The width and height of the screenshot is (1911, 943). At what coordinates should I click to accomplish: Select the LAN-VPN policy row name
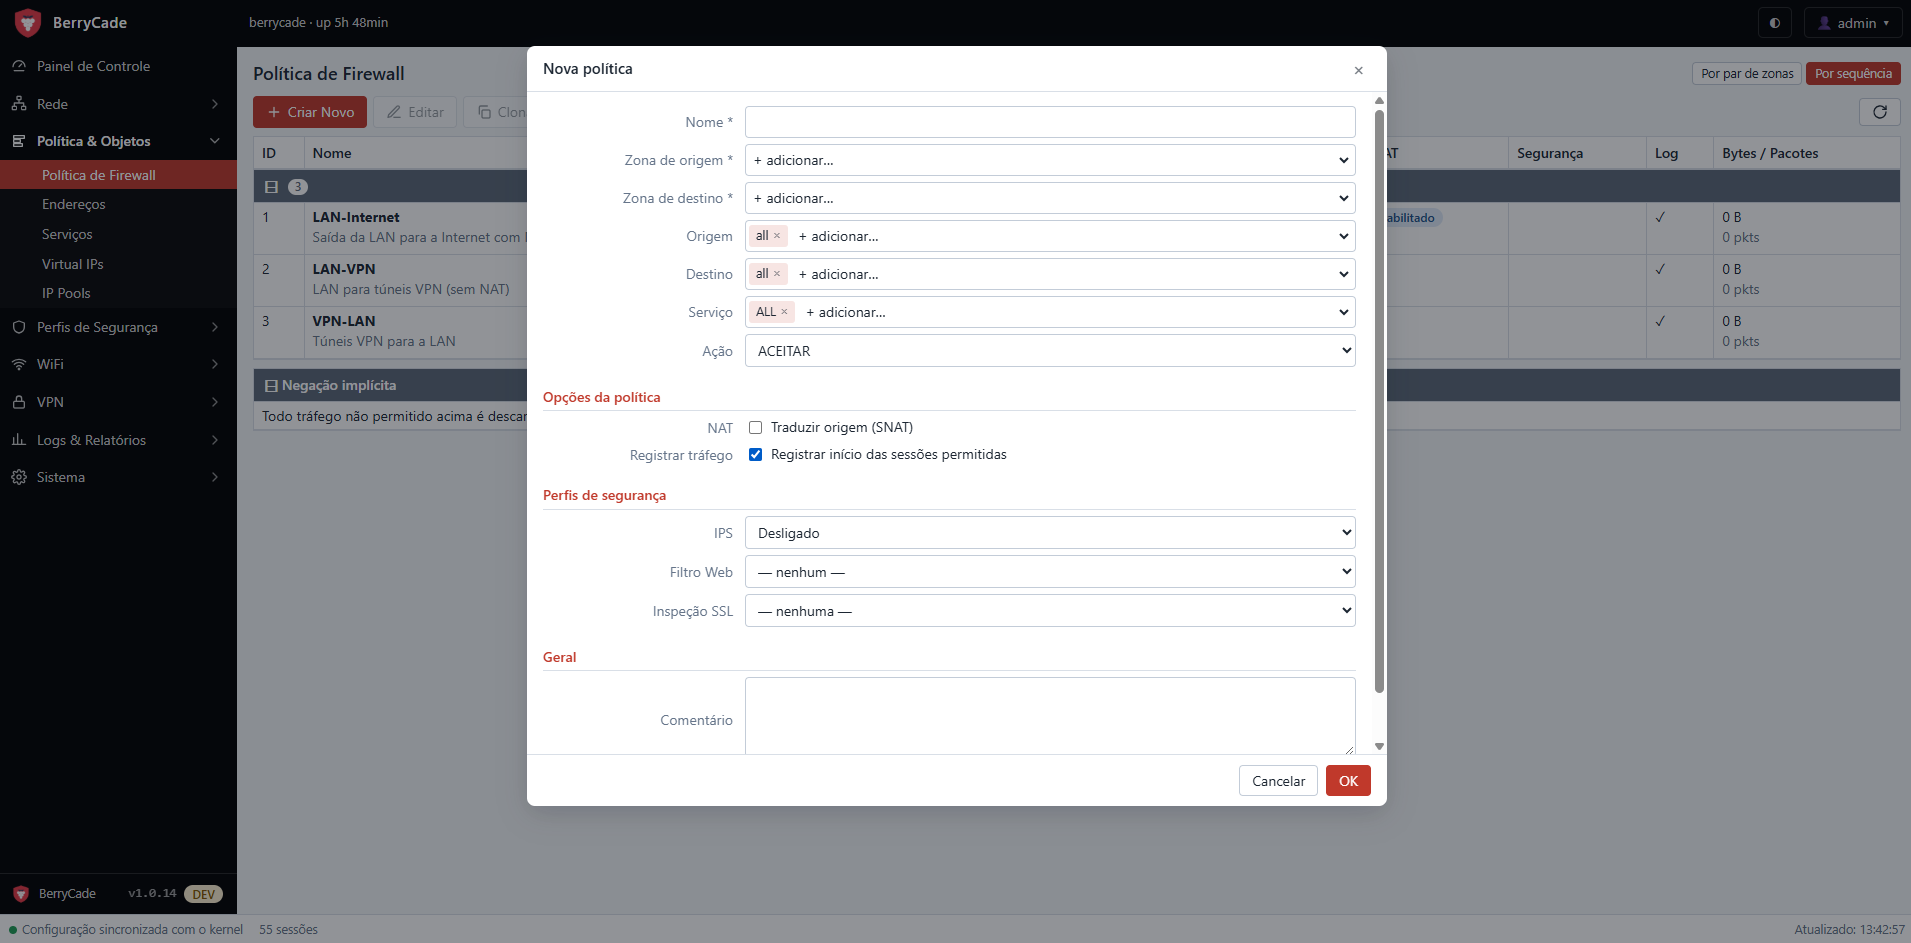pyautogui.click(x=344, y=269)
